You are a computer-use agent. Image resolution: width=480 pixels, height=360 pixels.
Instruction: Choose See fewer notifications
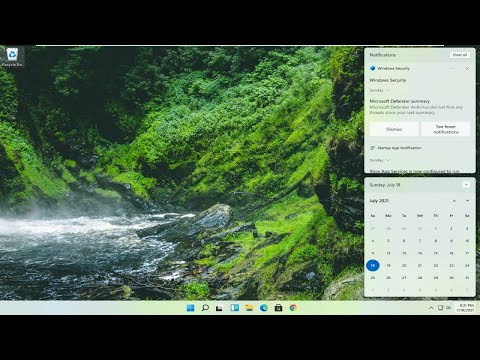click(x=446, y=129)
